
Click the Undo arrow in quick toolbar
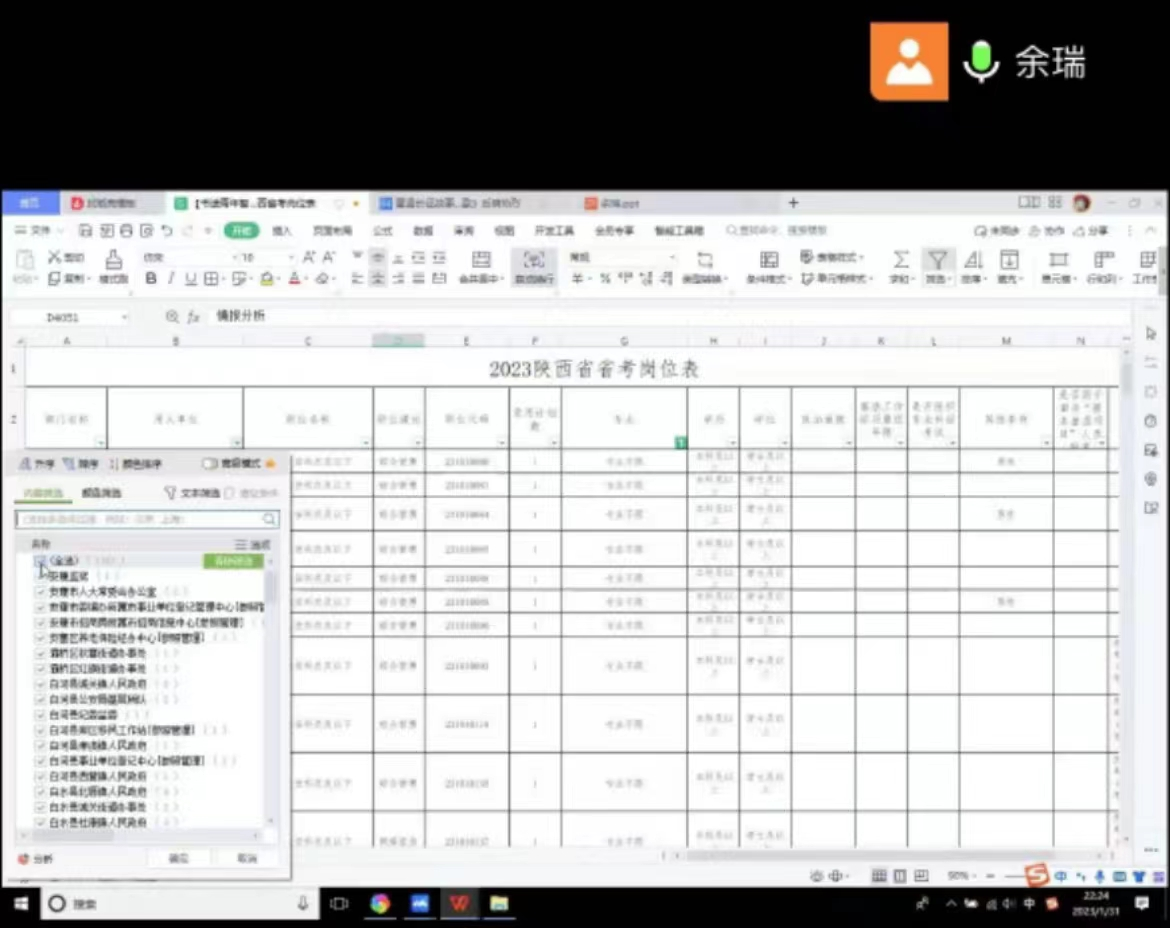[166, 231]
